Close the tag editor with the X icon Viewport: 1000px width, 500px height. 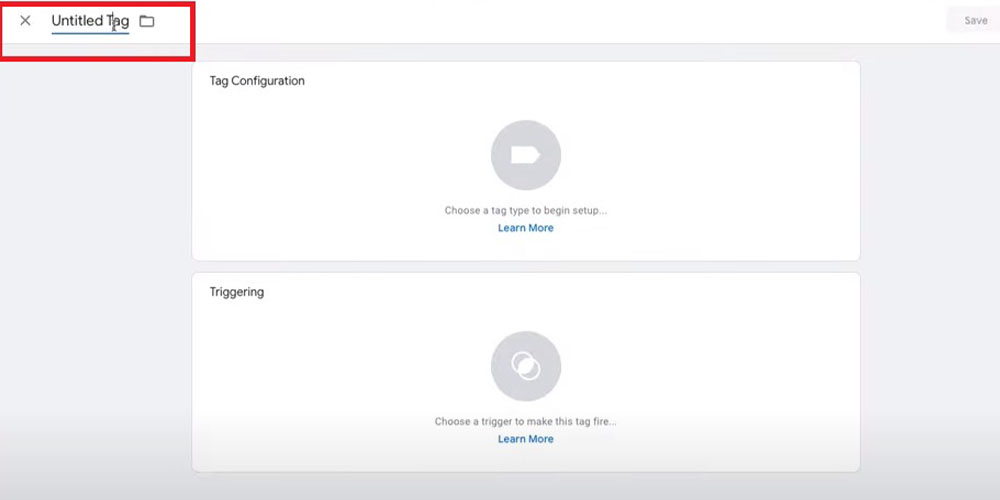pyautogui.click(x=25, y=20)
